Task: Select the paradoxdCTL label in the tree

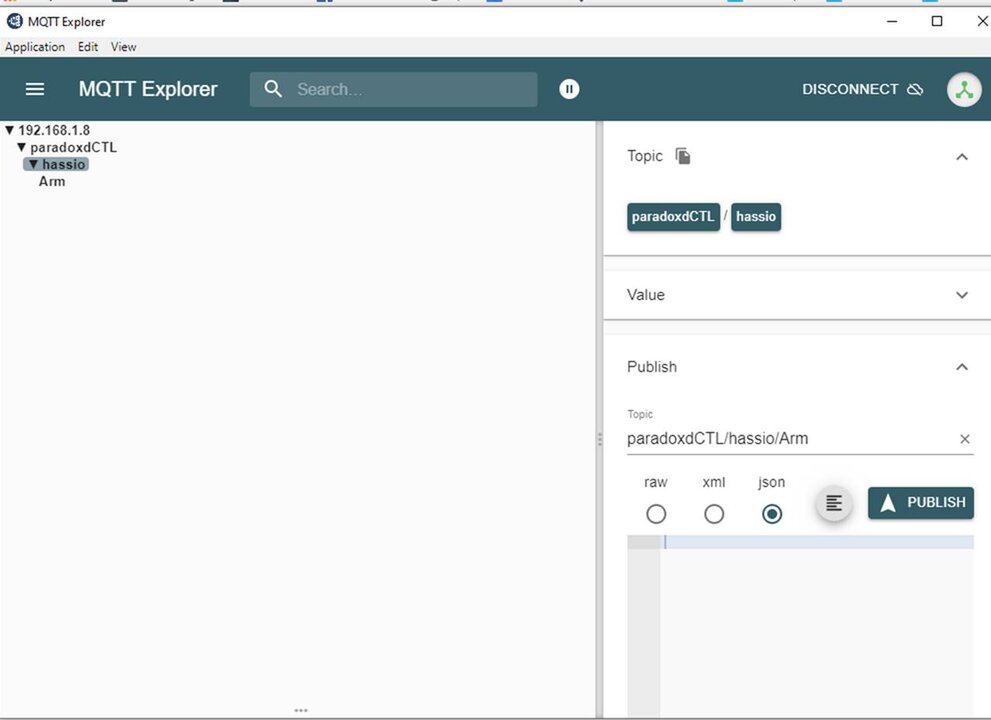Action: point(73,147)
